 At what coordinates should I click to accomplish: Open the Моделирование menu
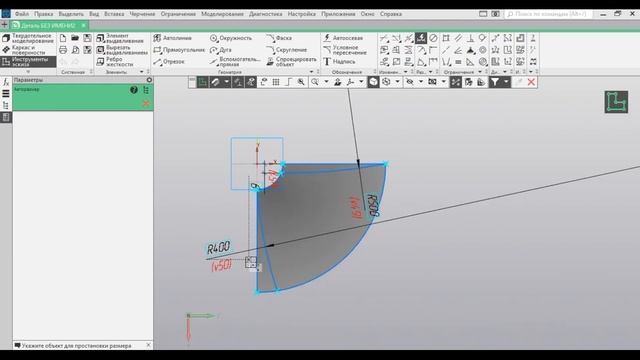point(222,14)
